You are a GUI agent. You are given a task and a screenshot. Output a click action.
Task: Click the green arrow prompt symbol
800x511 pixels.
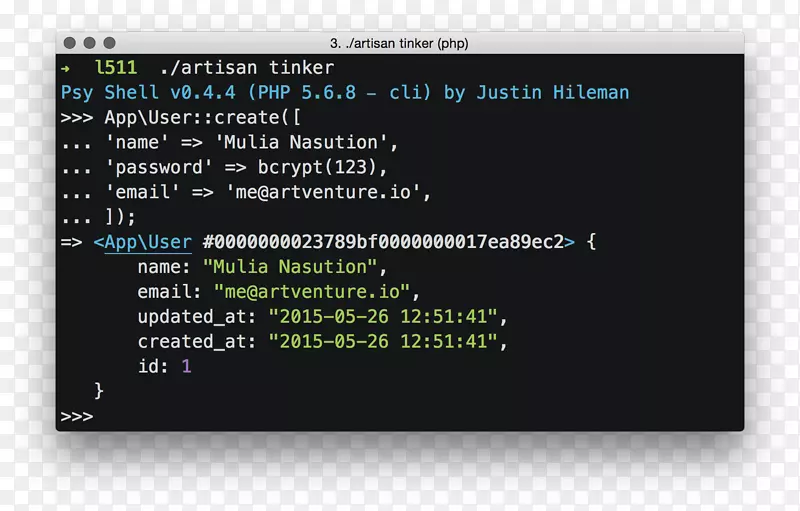point(65,68)
